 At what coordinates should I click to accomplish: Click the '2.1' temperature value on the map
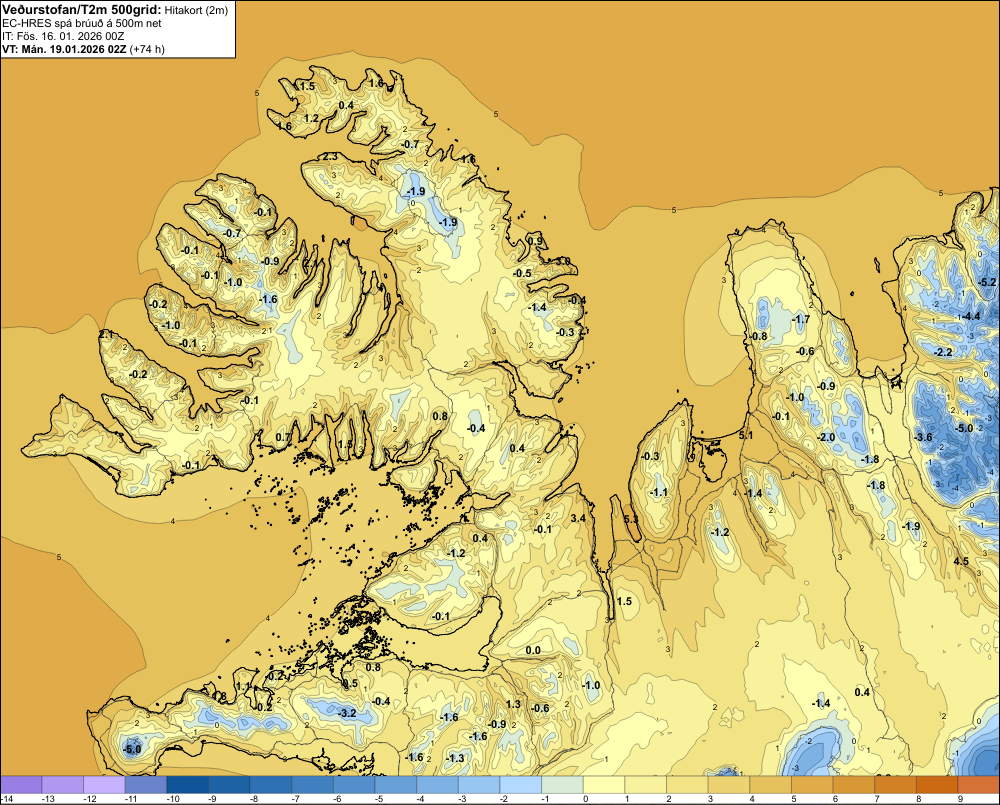pos(107,334)
